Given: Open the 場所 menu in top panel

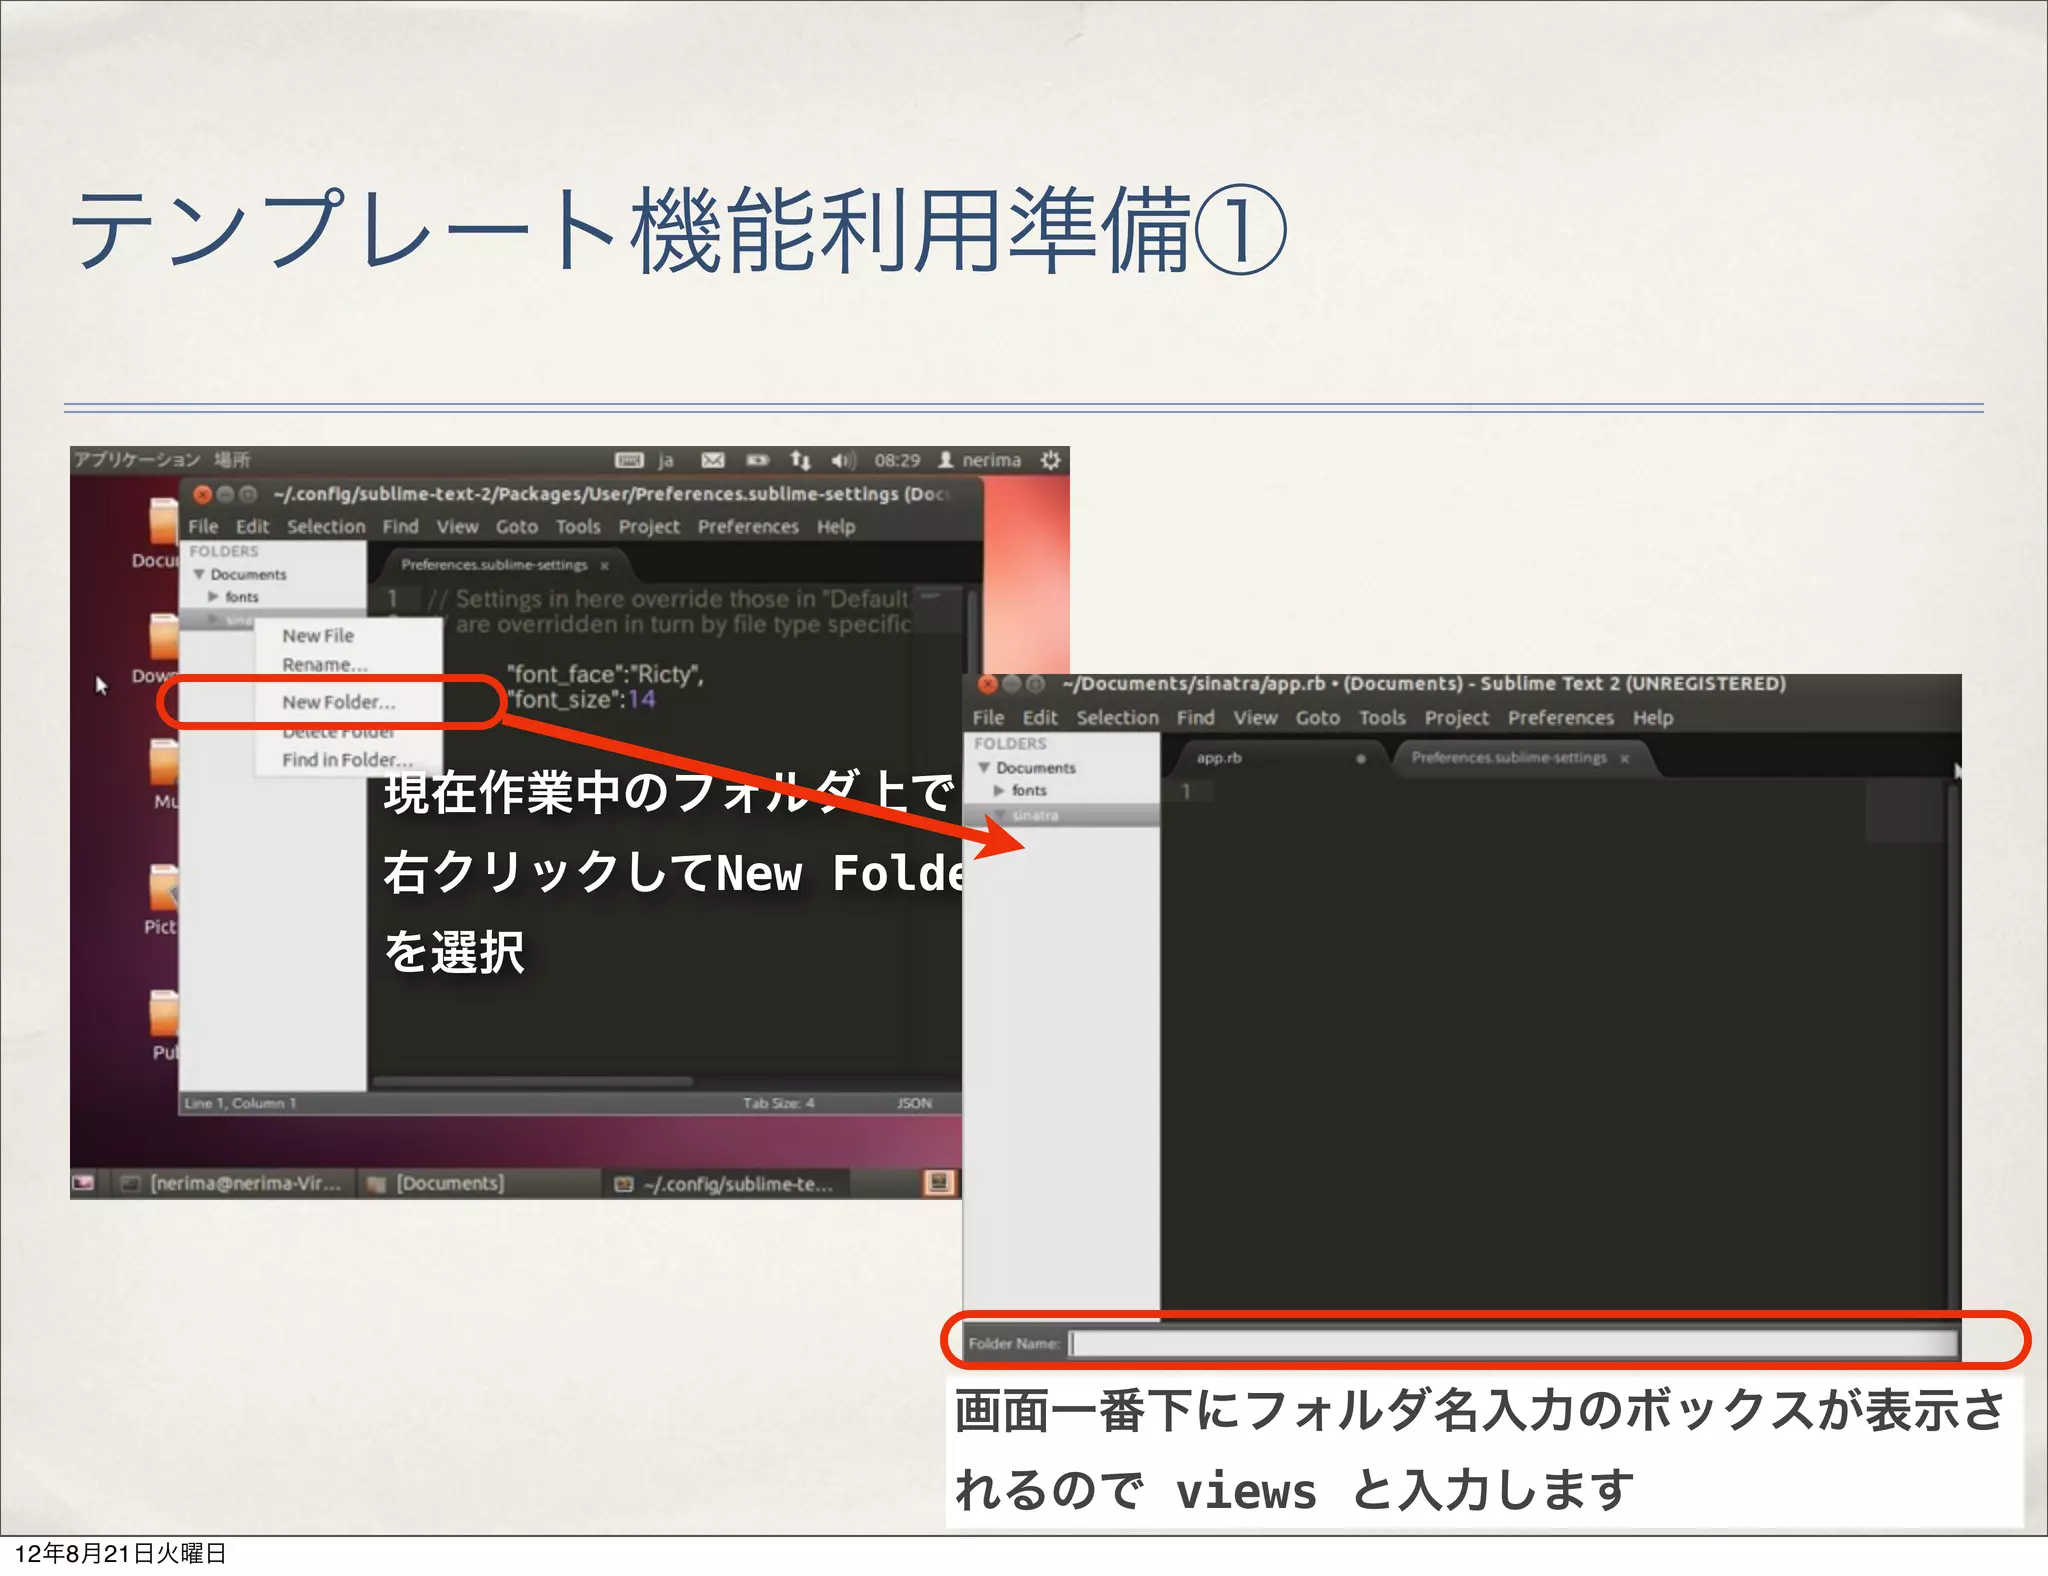Looking at the screenshot, I should point(232,460).
